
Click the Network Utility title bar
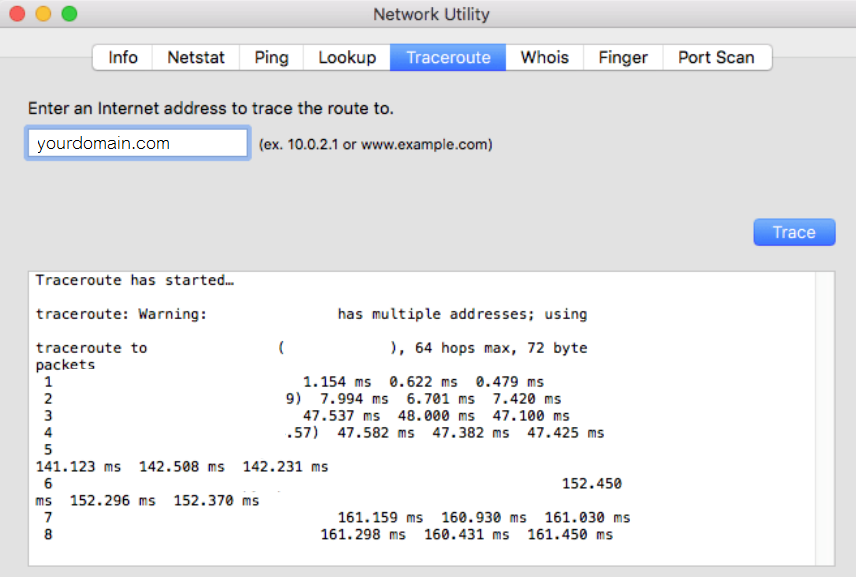coord(431,14)
